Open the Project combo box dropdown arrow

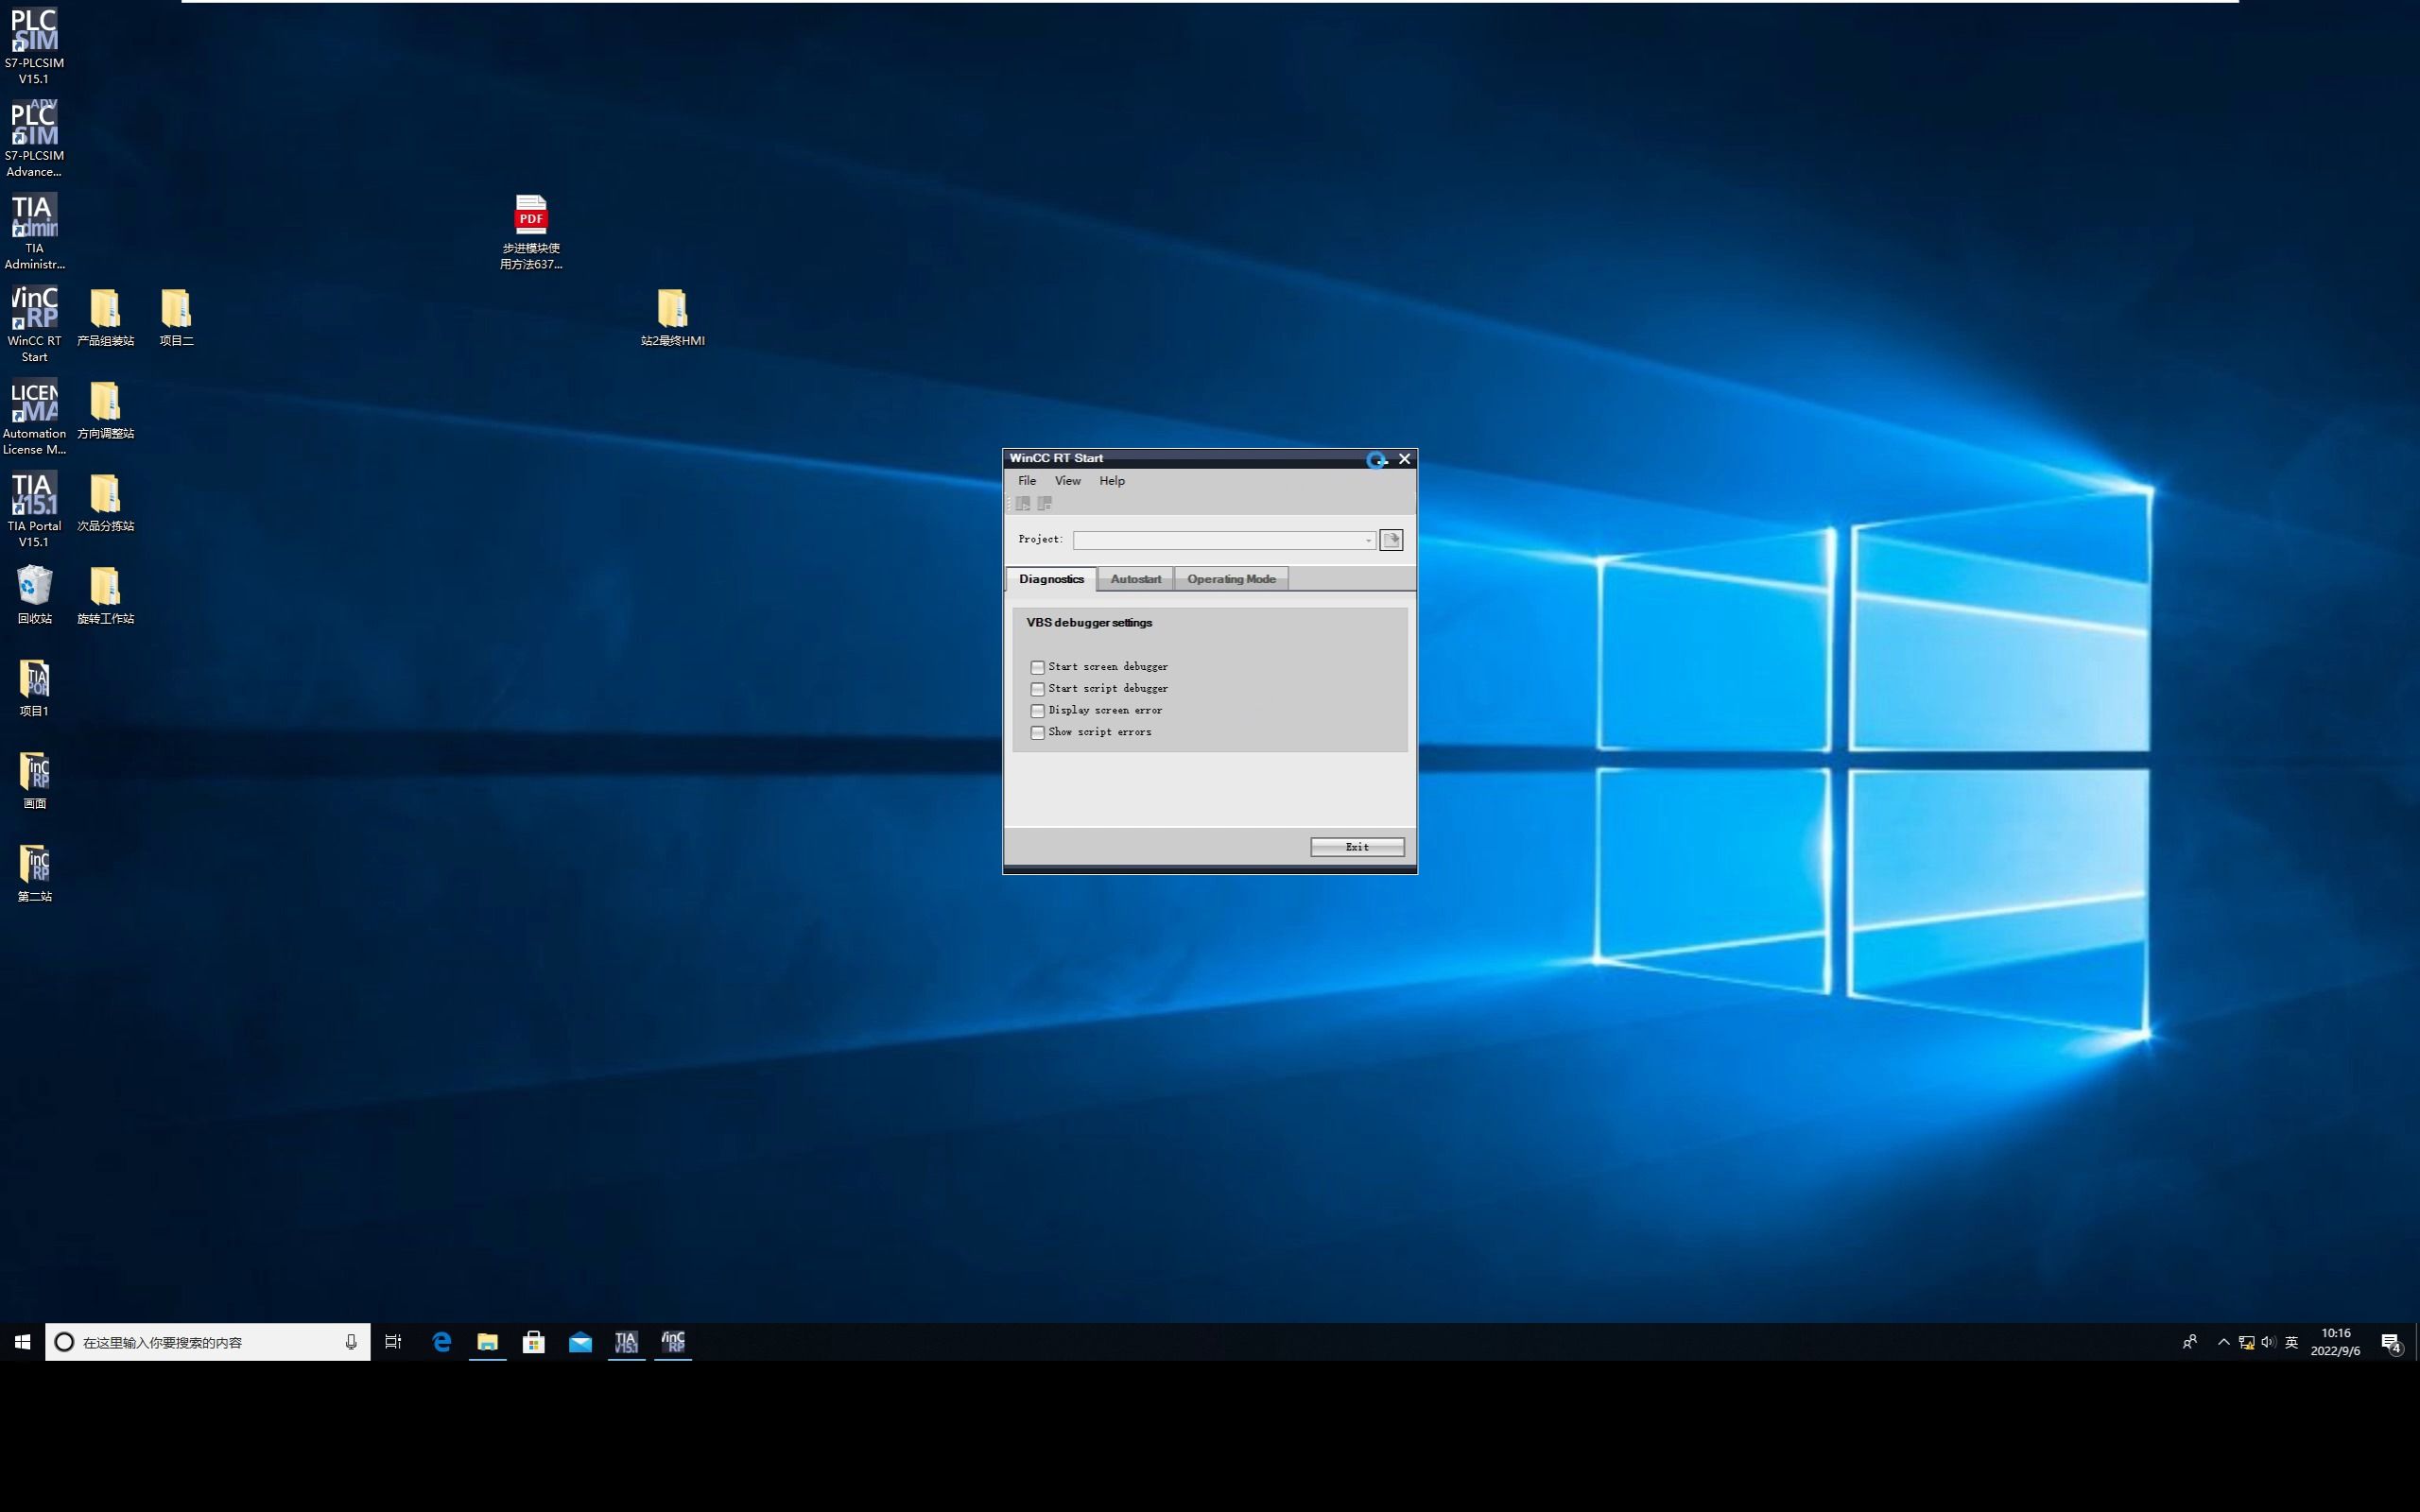pyautogui.click(x=1368, y=541)
